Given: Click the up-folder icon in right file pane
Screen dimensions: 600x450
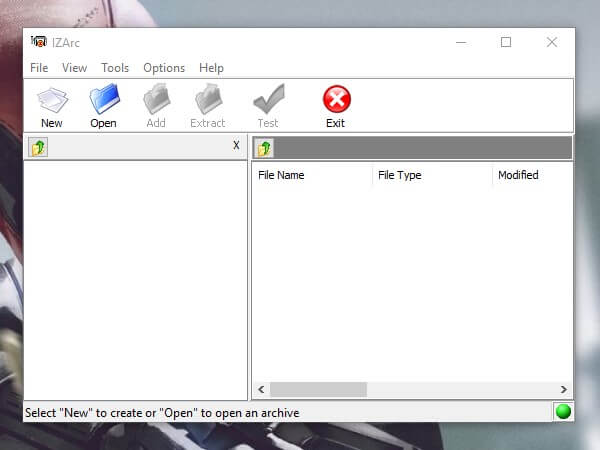Looking at the screenshot, I should coord(264,148).
